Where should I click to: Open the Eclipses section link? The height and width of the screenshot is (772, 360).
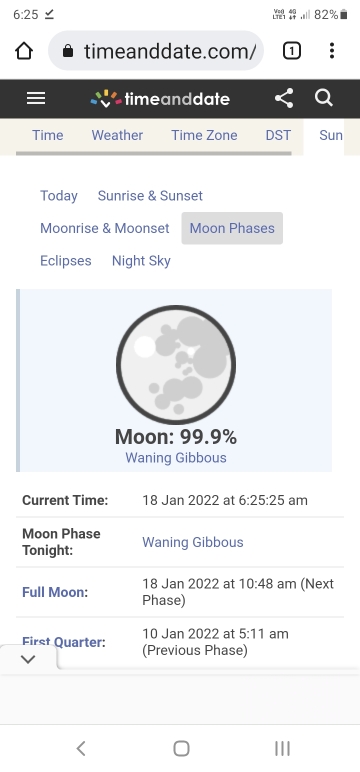click(x=66, y=260)
